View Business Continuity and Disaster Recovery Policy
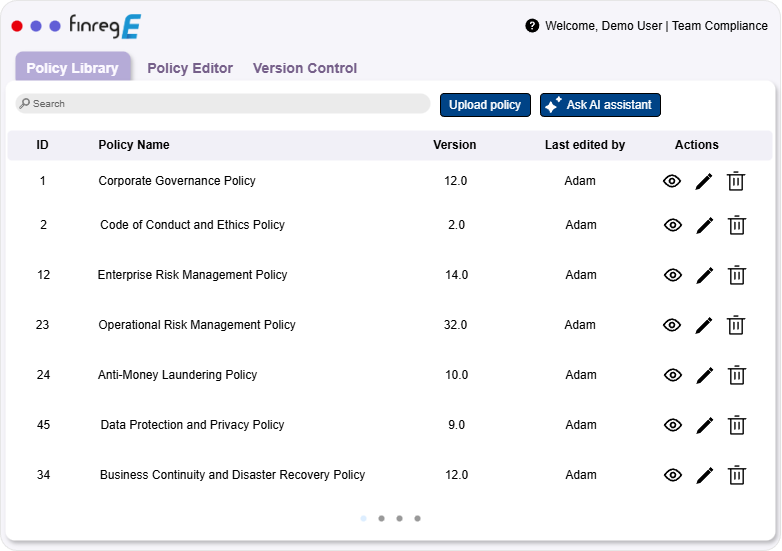The height and width of the screenshot is (551, 782). 673,475
